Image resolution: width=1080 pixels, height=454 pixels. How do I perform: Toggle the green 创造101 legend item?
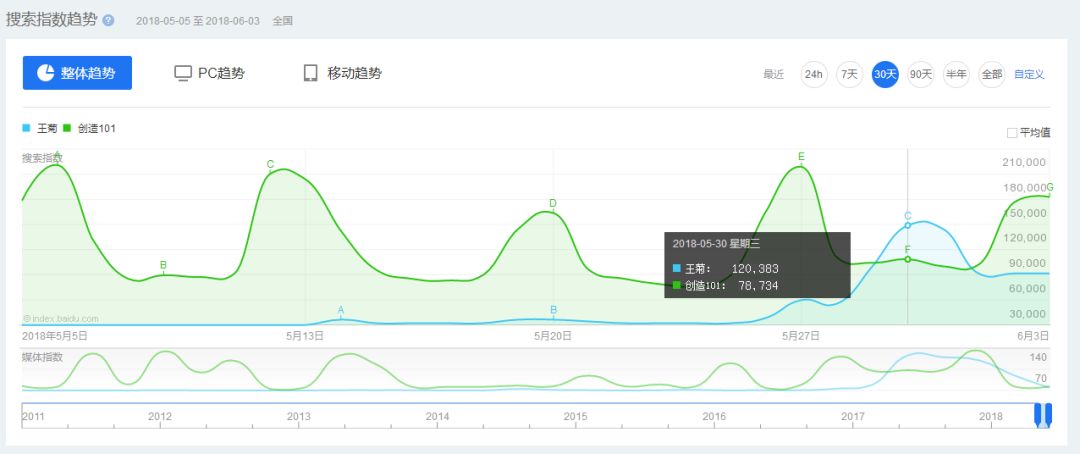[x=90, y=128]
